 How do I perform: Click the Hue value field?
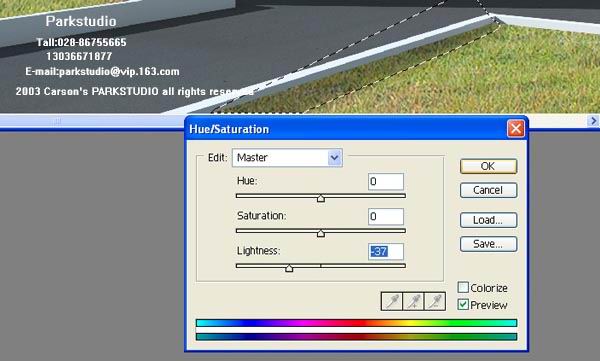click(x=386, y=181)
